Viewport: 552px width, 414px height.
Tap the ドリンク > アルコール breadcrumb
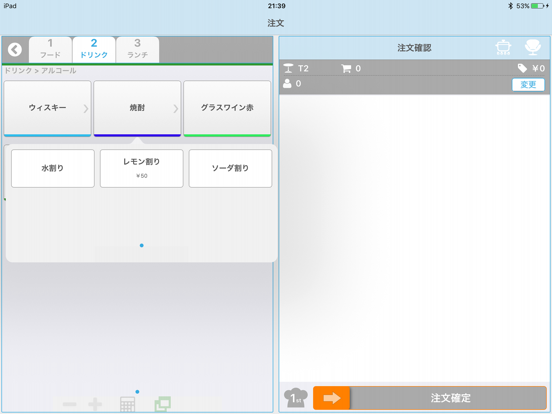tap(40, 70)
